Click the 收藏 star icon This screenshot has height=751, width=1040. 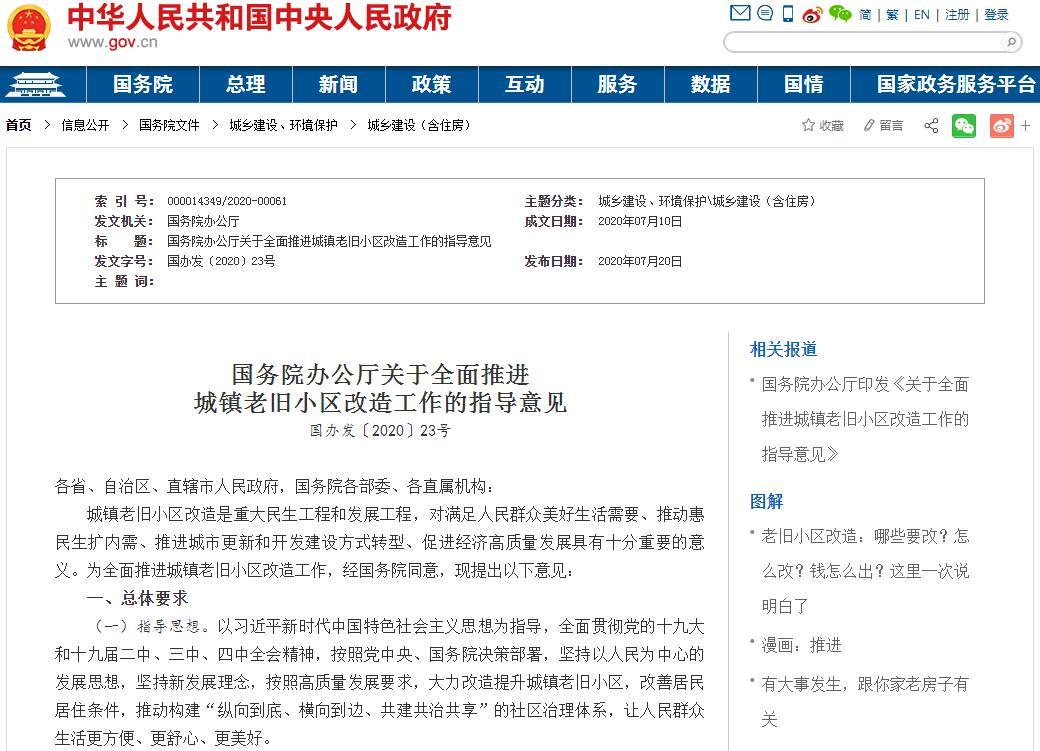coord(808,125)
